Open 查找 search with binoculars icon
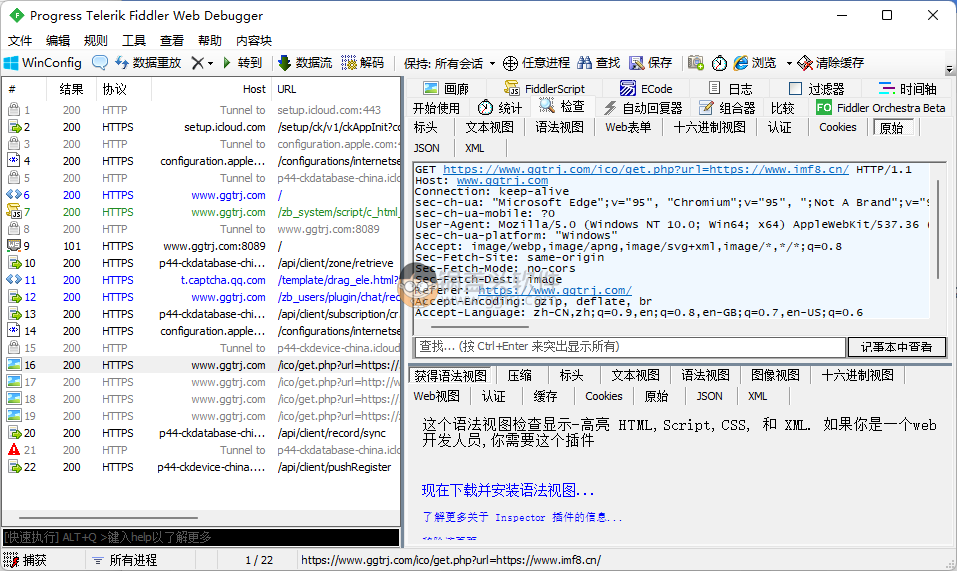The image size is (957, 571). [598, 63]
